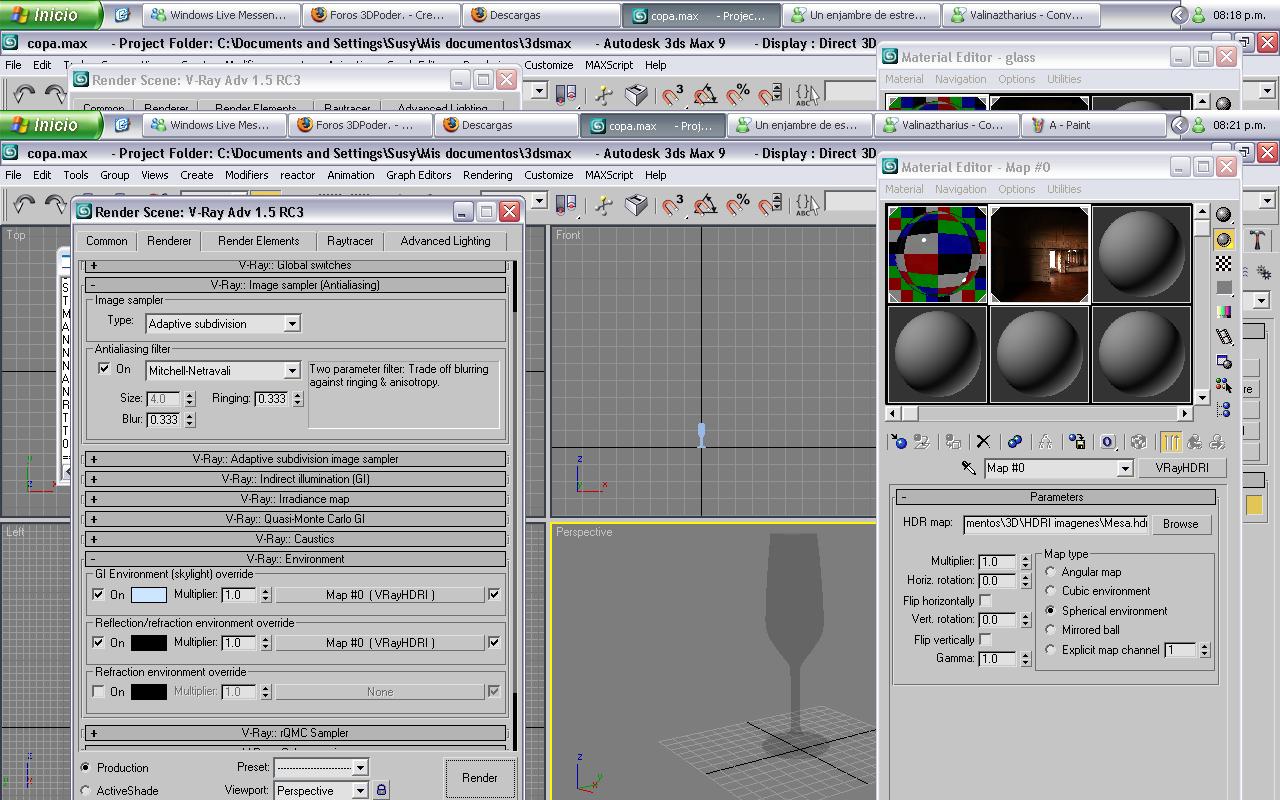Select the Angular map radio button
This screenshot has height=800, width=1280.
coord(1050,572)
